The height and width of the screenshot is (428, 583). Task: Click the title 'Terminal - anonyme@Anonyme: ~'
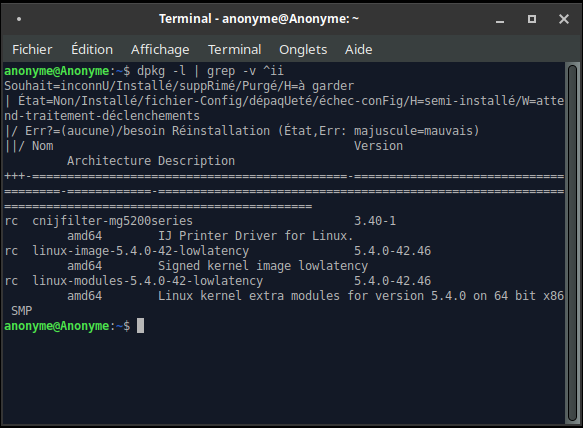(259, 19)
